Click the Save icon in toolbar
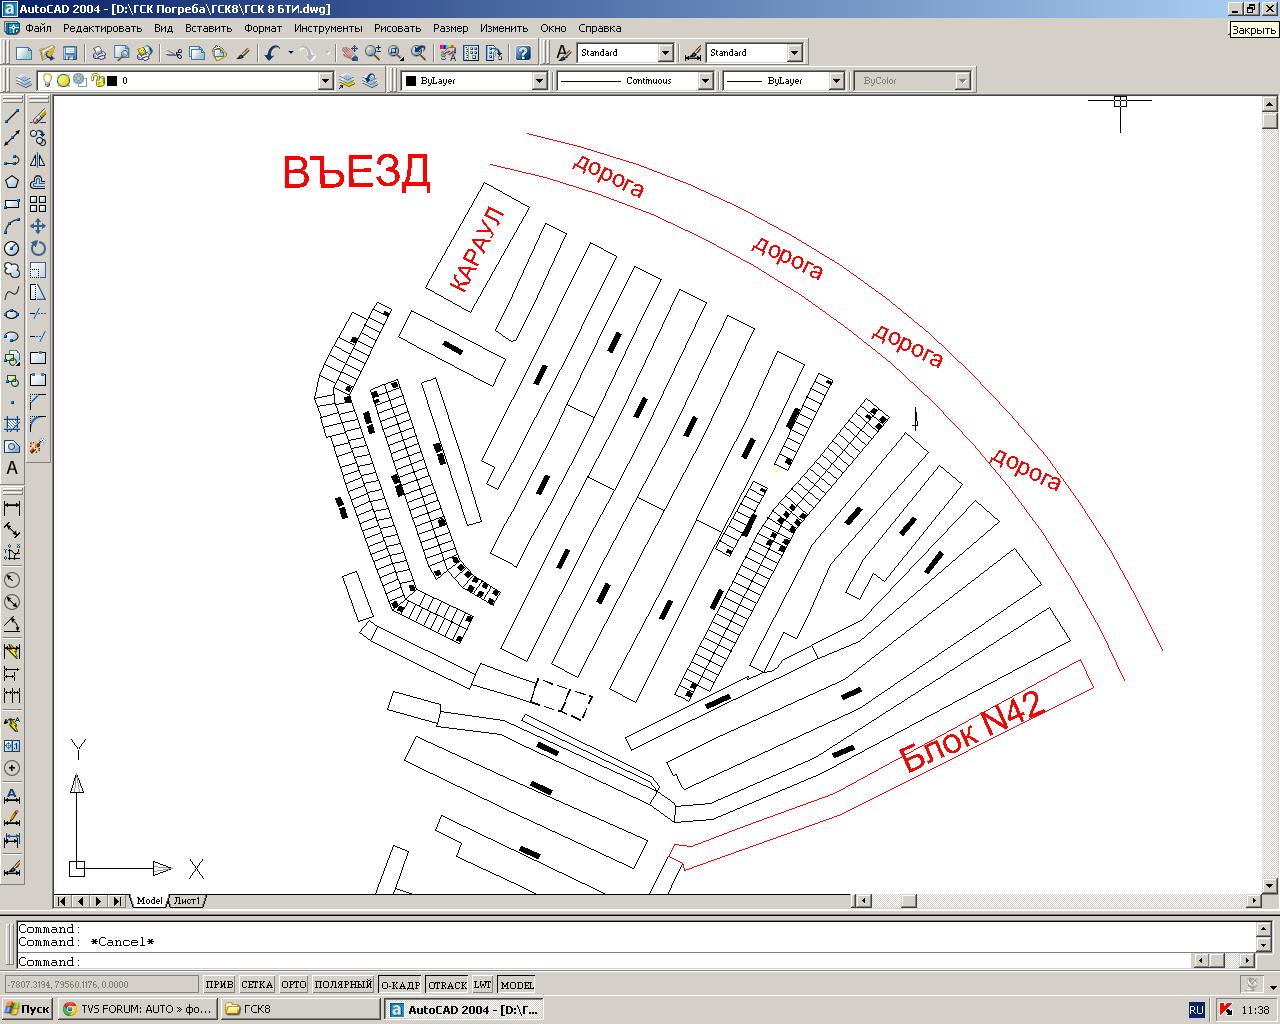 (70, 53)
